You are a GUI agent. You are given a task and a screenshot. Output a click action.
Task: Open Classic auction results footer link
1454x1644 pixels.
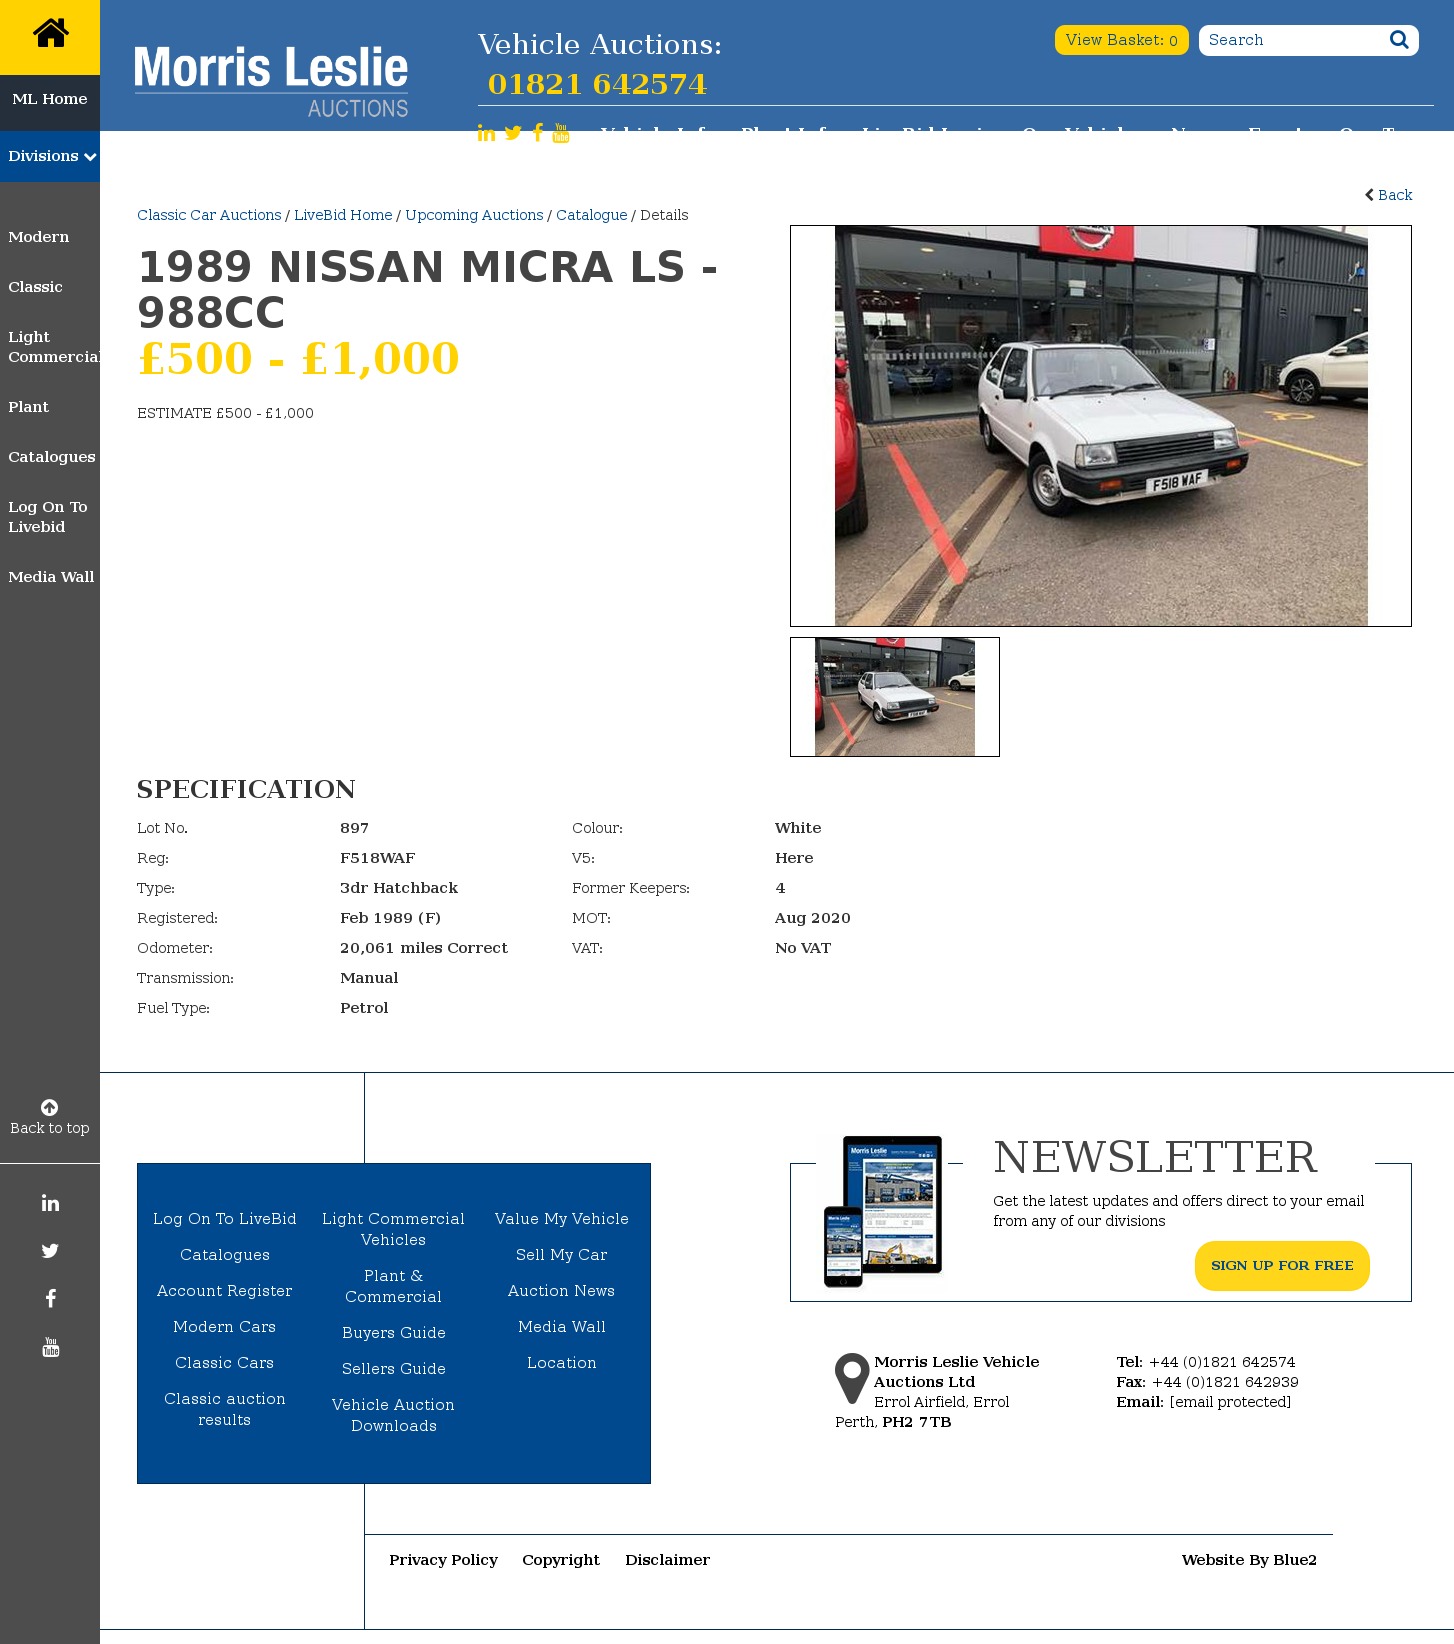pos(225,1409)
